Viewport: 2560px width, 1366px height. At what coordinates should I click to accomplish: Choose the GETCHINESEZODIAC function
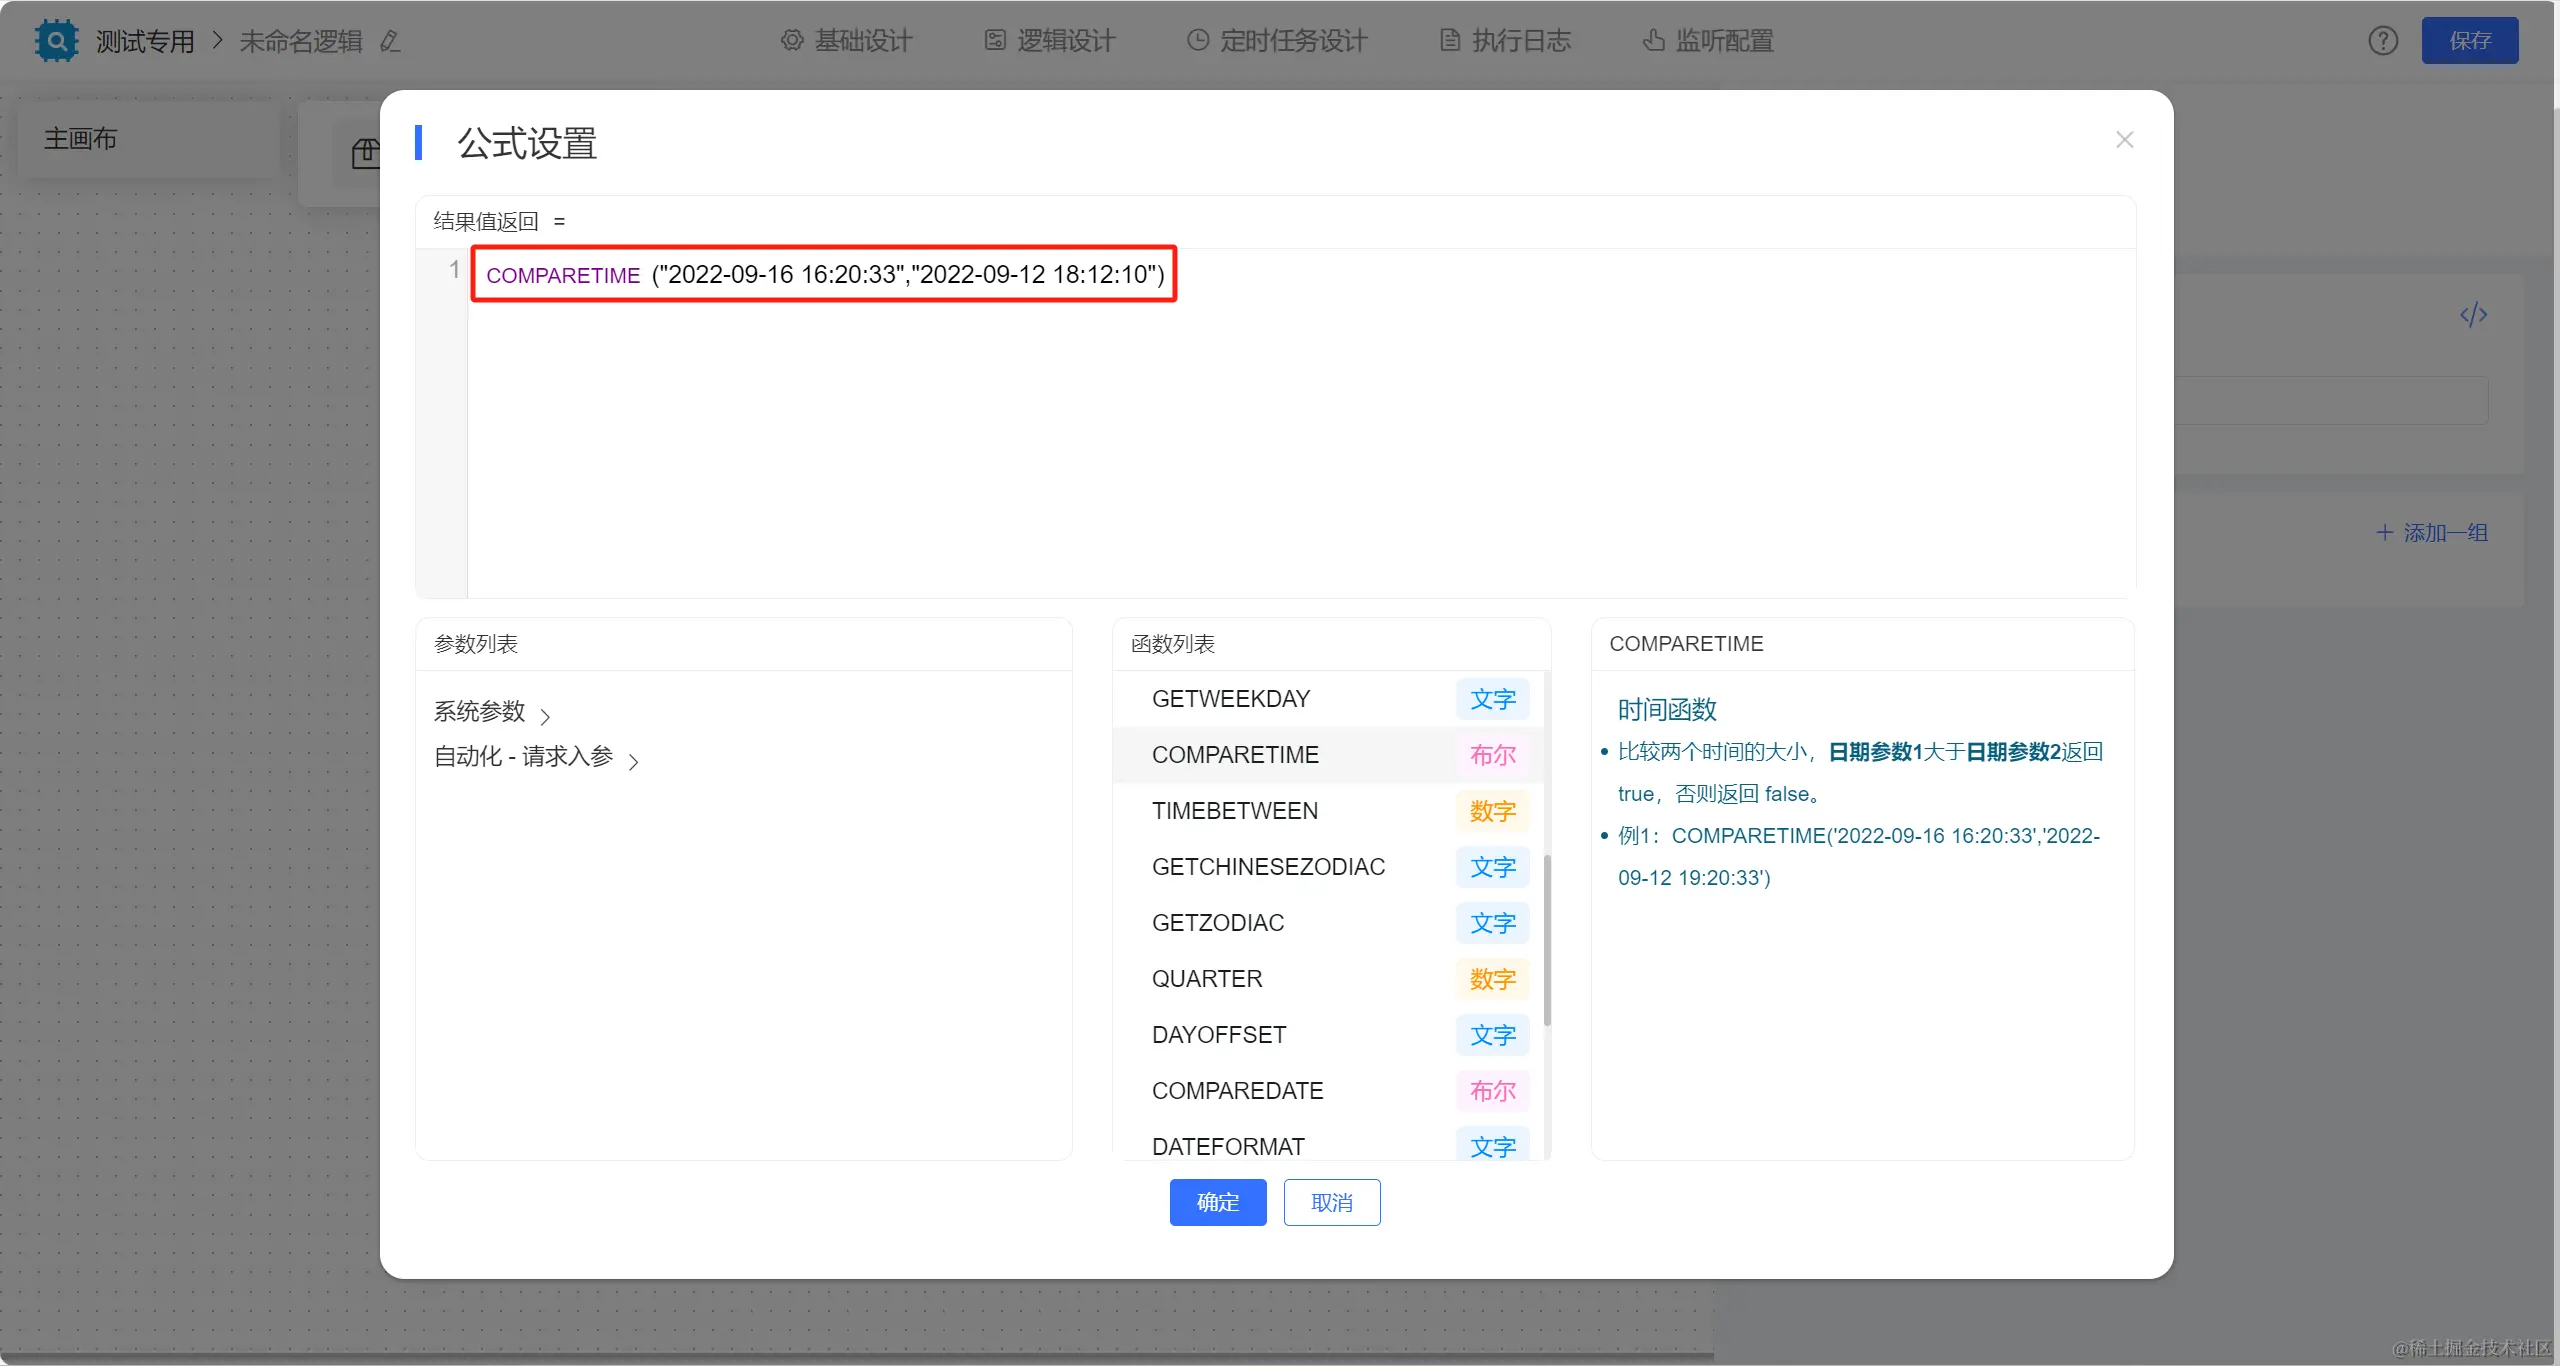pyautogui.click(x=1268, y=867)
